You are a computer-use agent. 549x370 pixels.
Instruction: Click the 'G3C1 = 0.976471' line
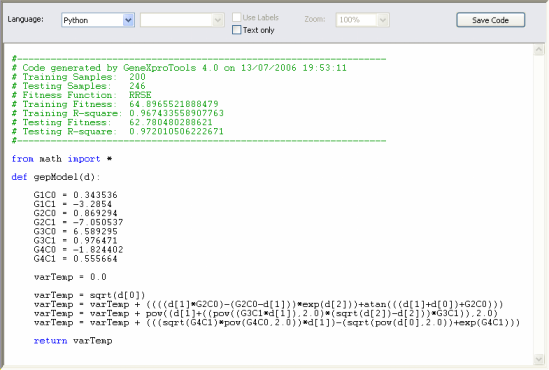click(x=76, y=240)
